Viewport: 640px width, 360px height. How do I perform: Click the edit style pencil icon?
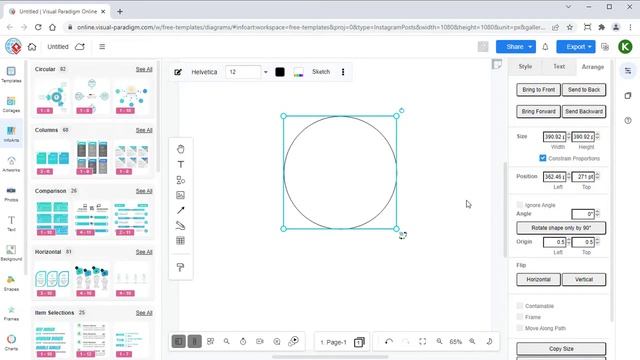(178, 72)
